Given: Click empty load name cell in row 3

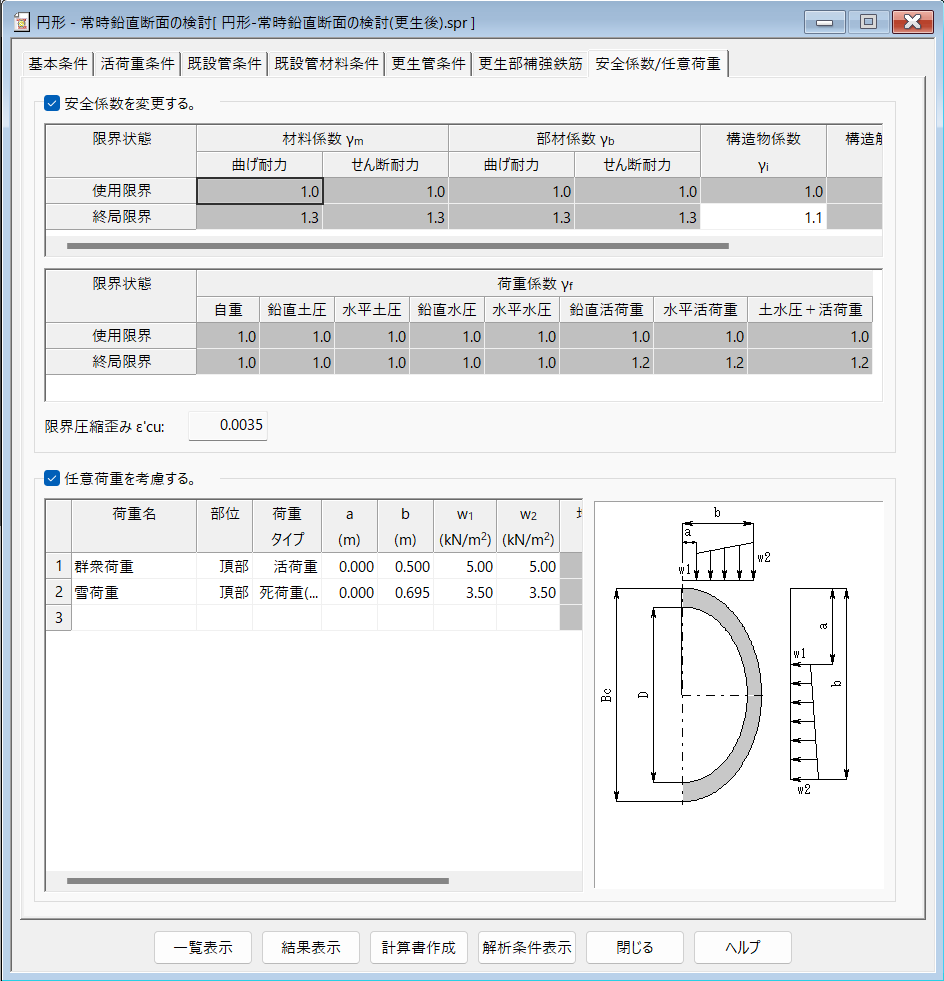Looking at the screenshot, I should (134, 618).
